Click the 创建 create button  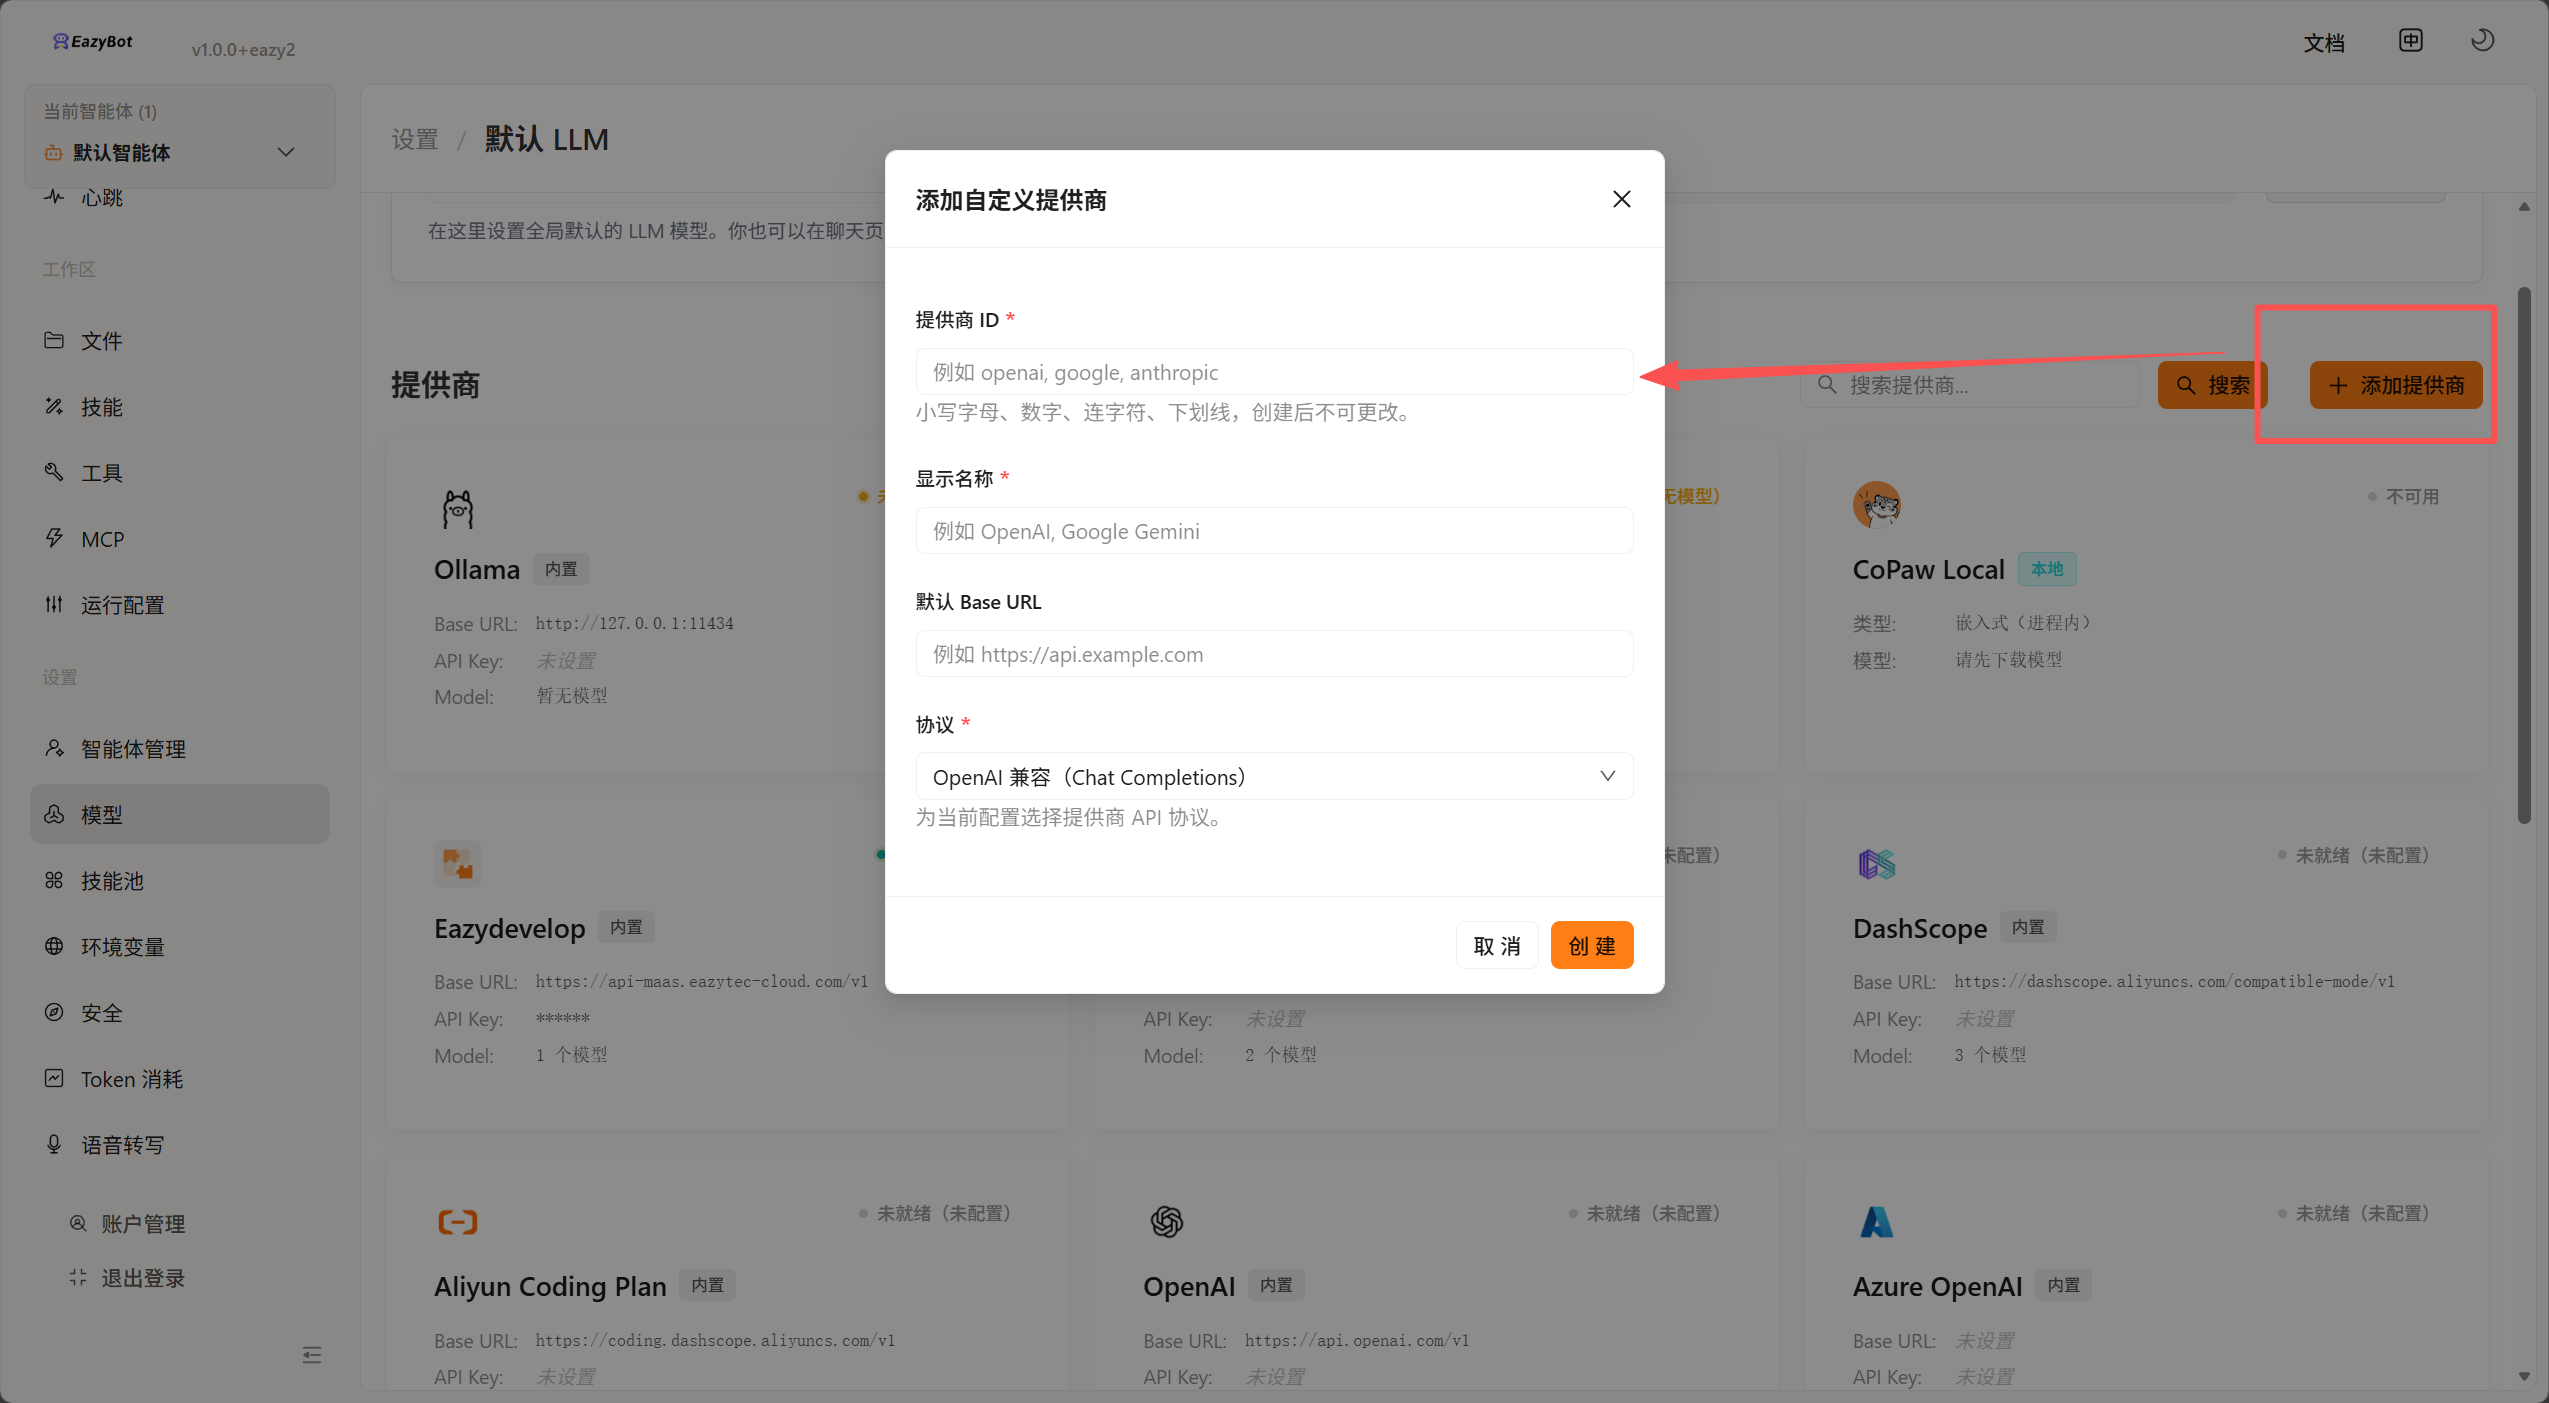pos(1591,945)
